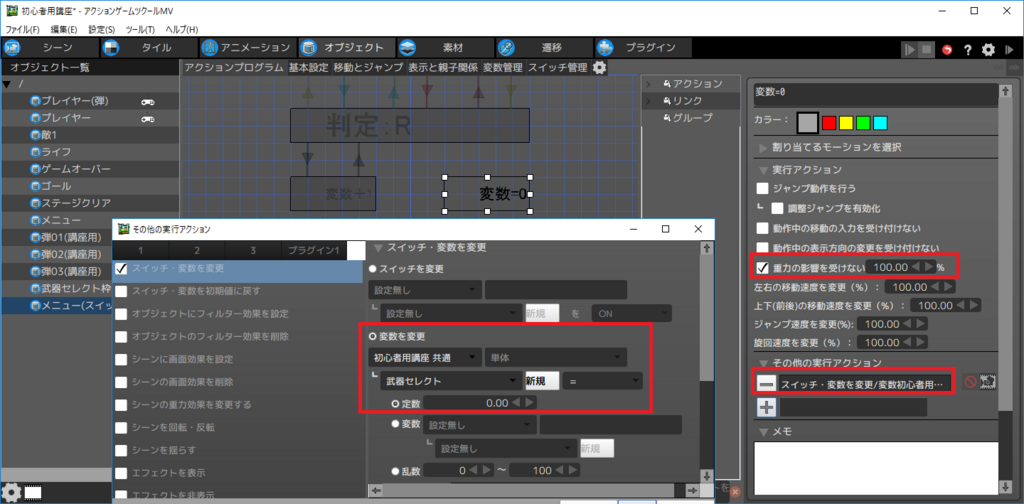
Task: Open the = operator dropdown
Action: (x=603, y=381)
